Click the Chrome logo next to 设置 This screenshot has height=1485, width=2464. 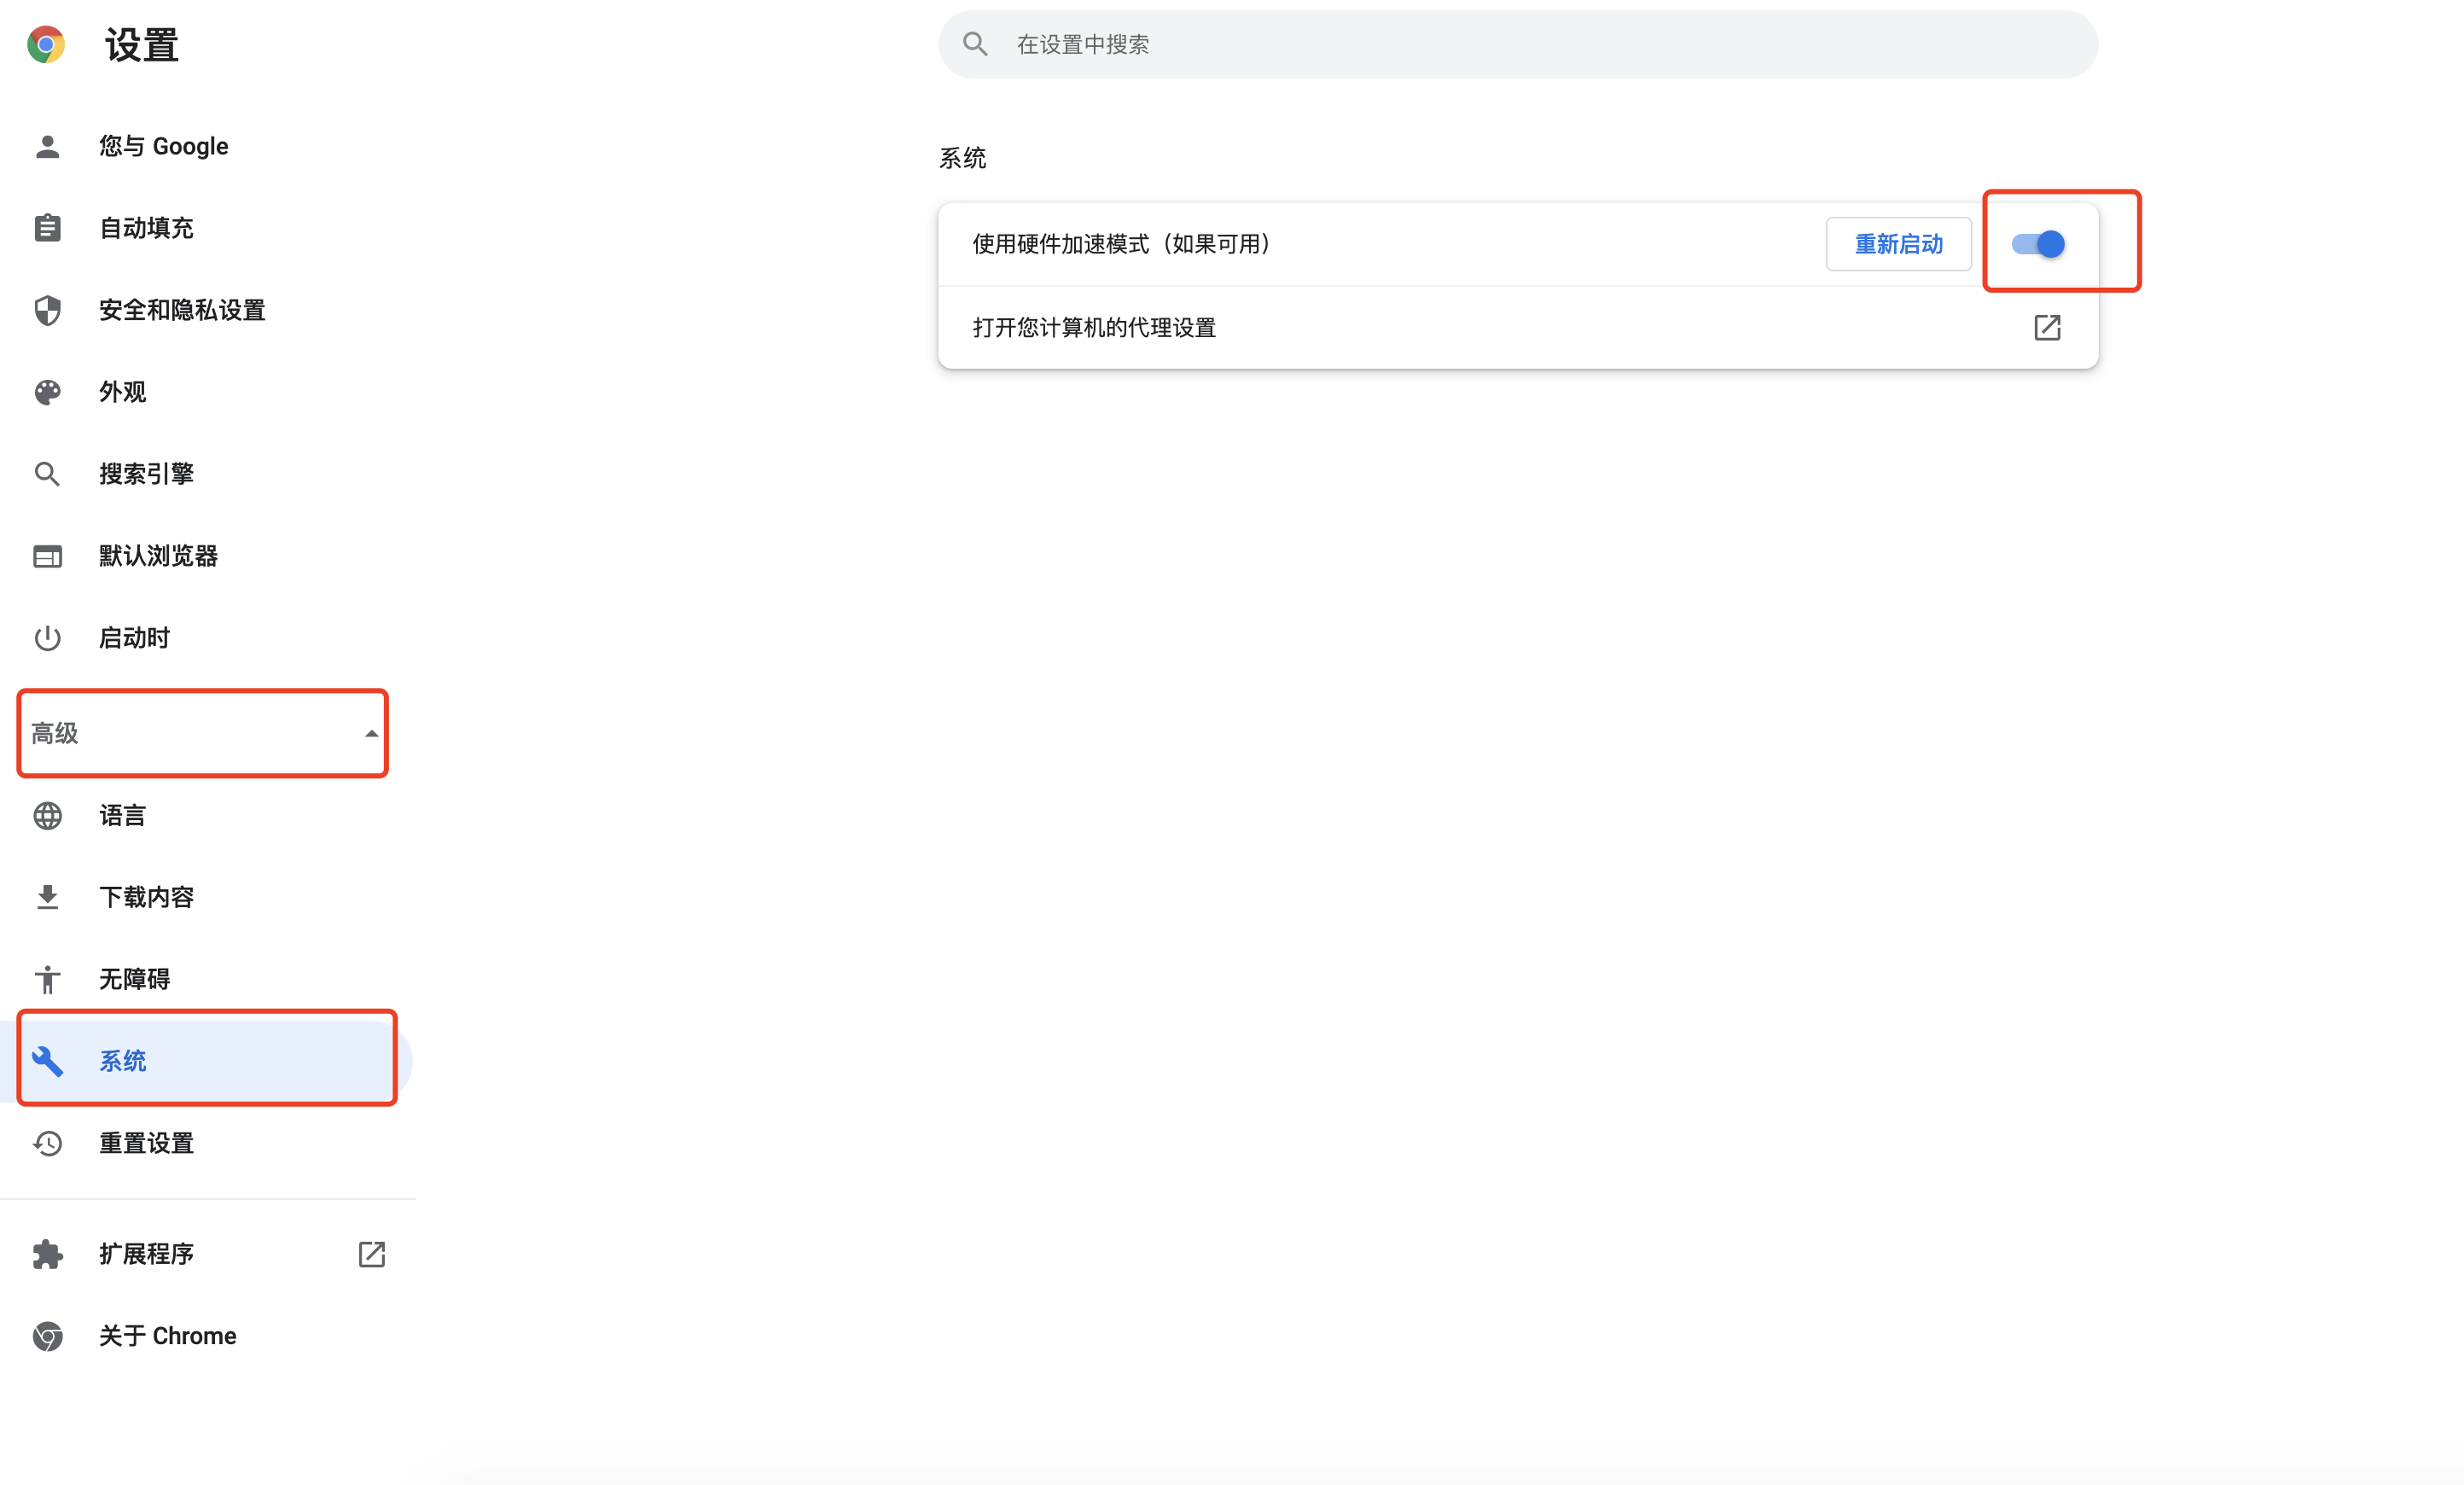tap(46, 45)
